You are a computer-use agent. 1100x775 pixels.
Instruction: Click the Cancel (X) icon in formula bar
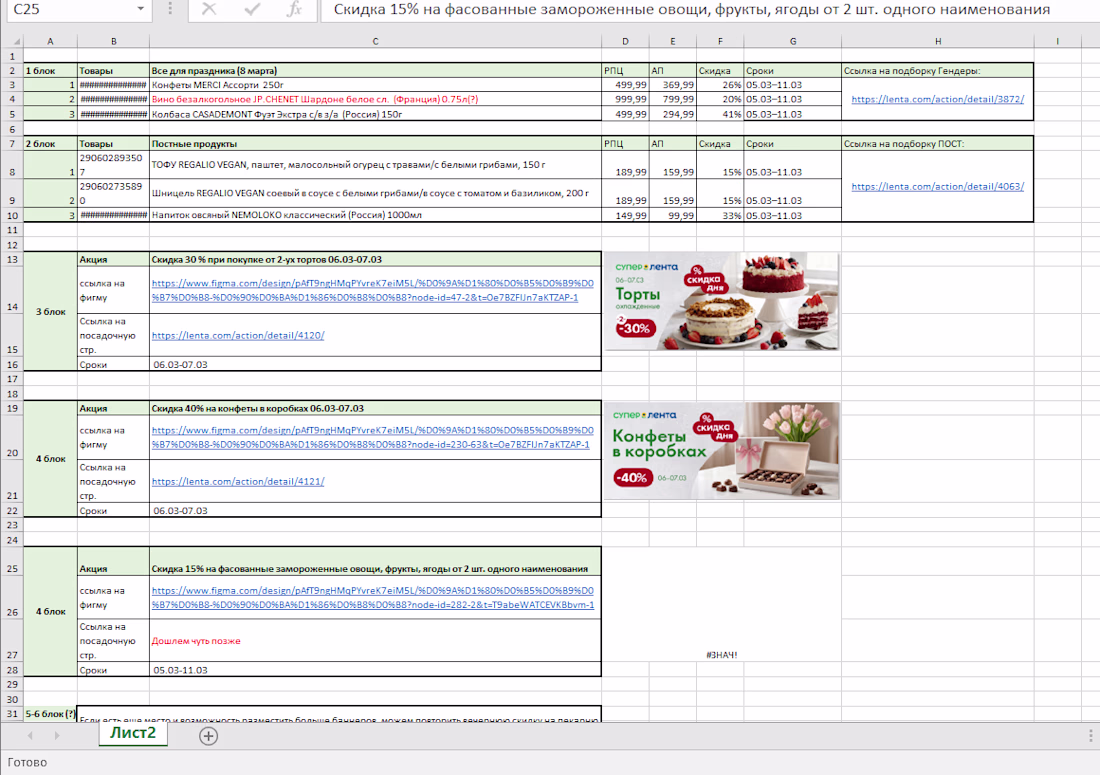(209, 9)
